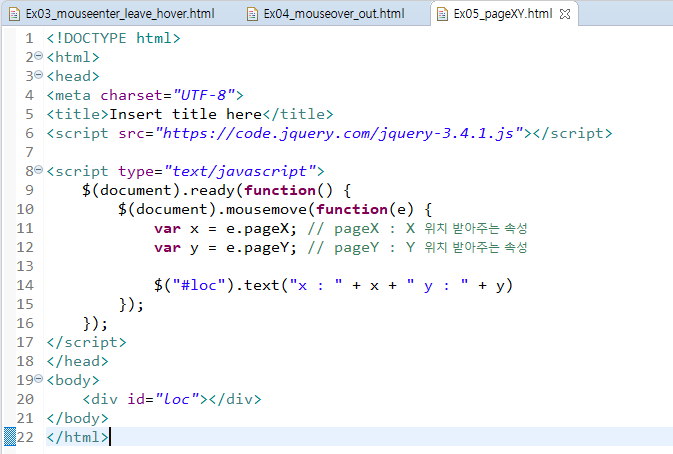
Task: Click the jquery-3.4.1.js source URL
Action: pyautogui.click(x=340, y=133)
